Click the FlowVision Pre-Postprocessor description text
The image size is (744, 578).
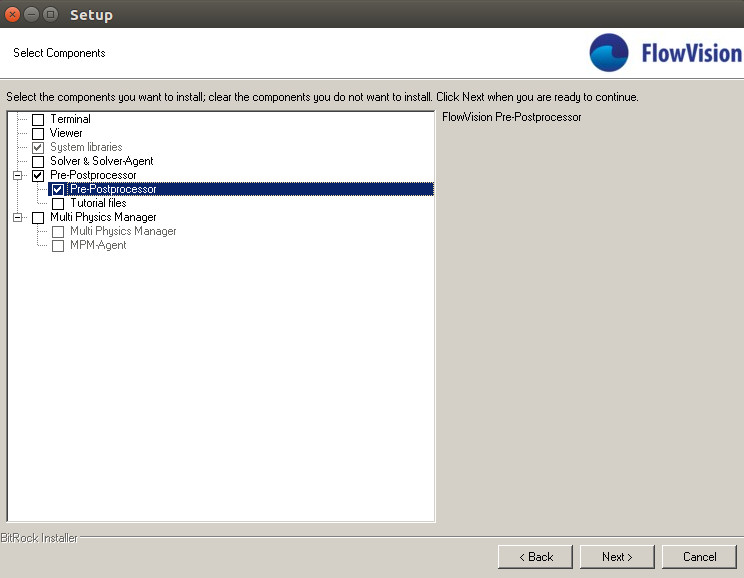[512, 117]
